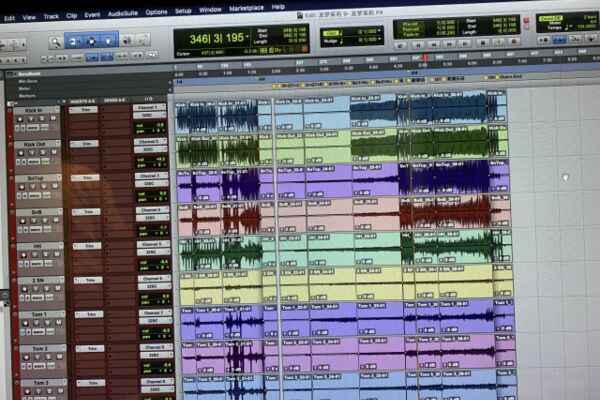600x400 pixels.
Task: Mute the SnB track
Action: click(x=56, y=220)
